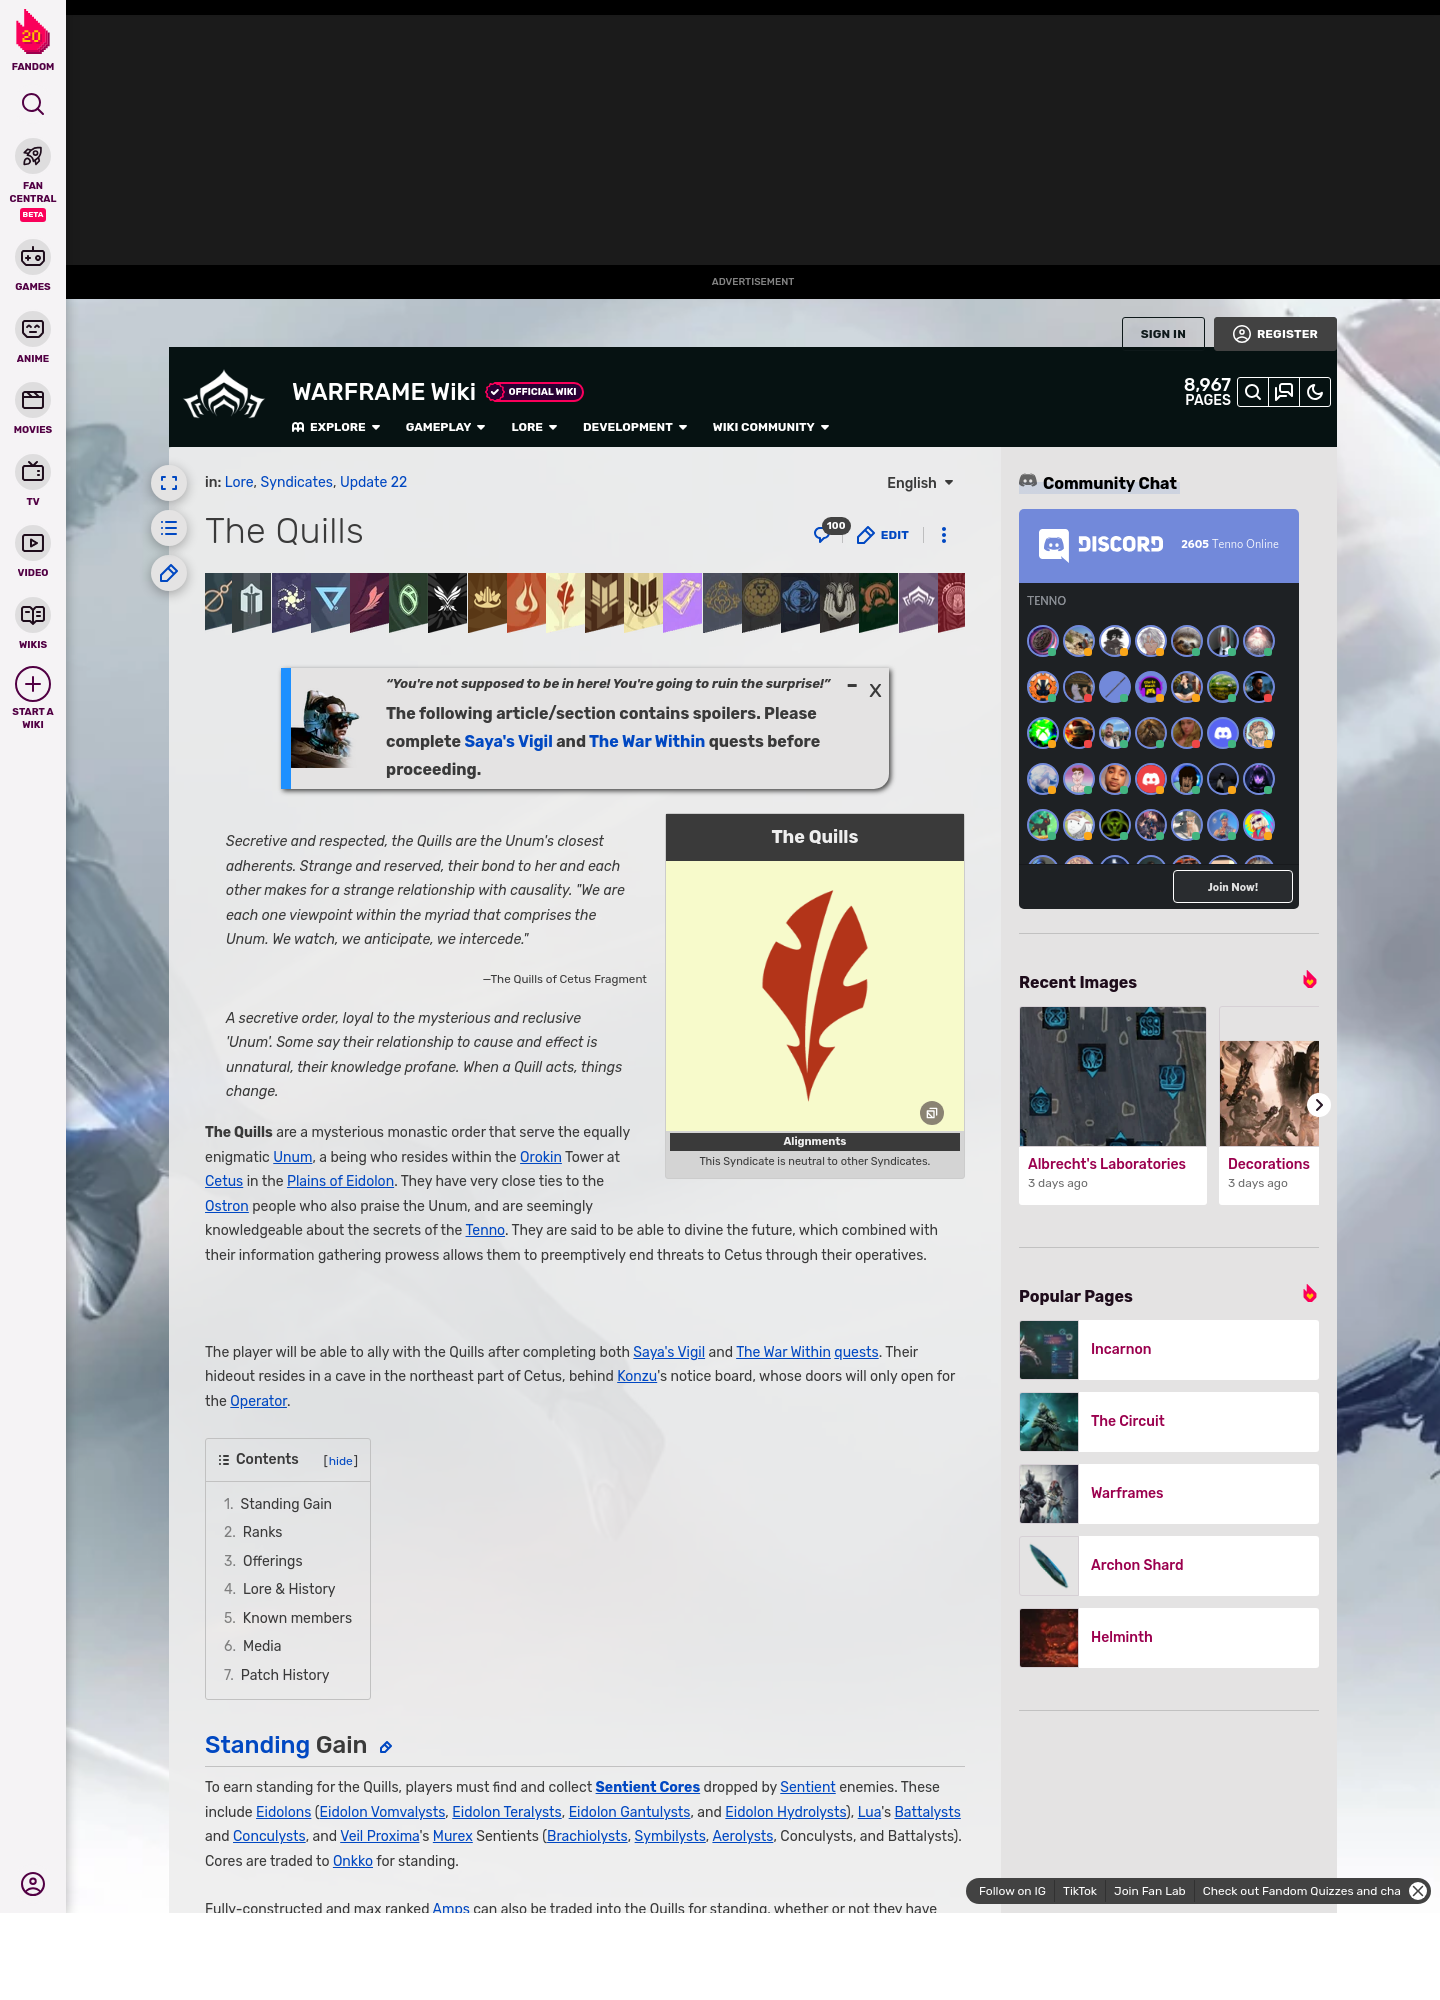1440x2000 pixels.
Task: Enlarge The Quills infobox image
Action: 932,1113
